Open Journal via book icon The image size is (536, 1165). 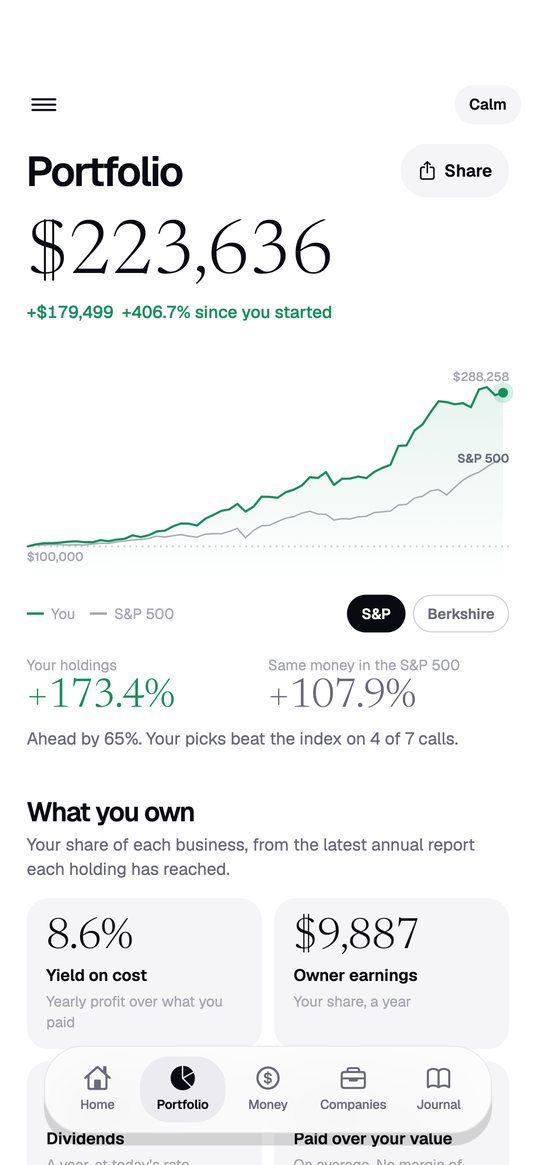click(439, 1077)
